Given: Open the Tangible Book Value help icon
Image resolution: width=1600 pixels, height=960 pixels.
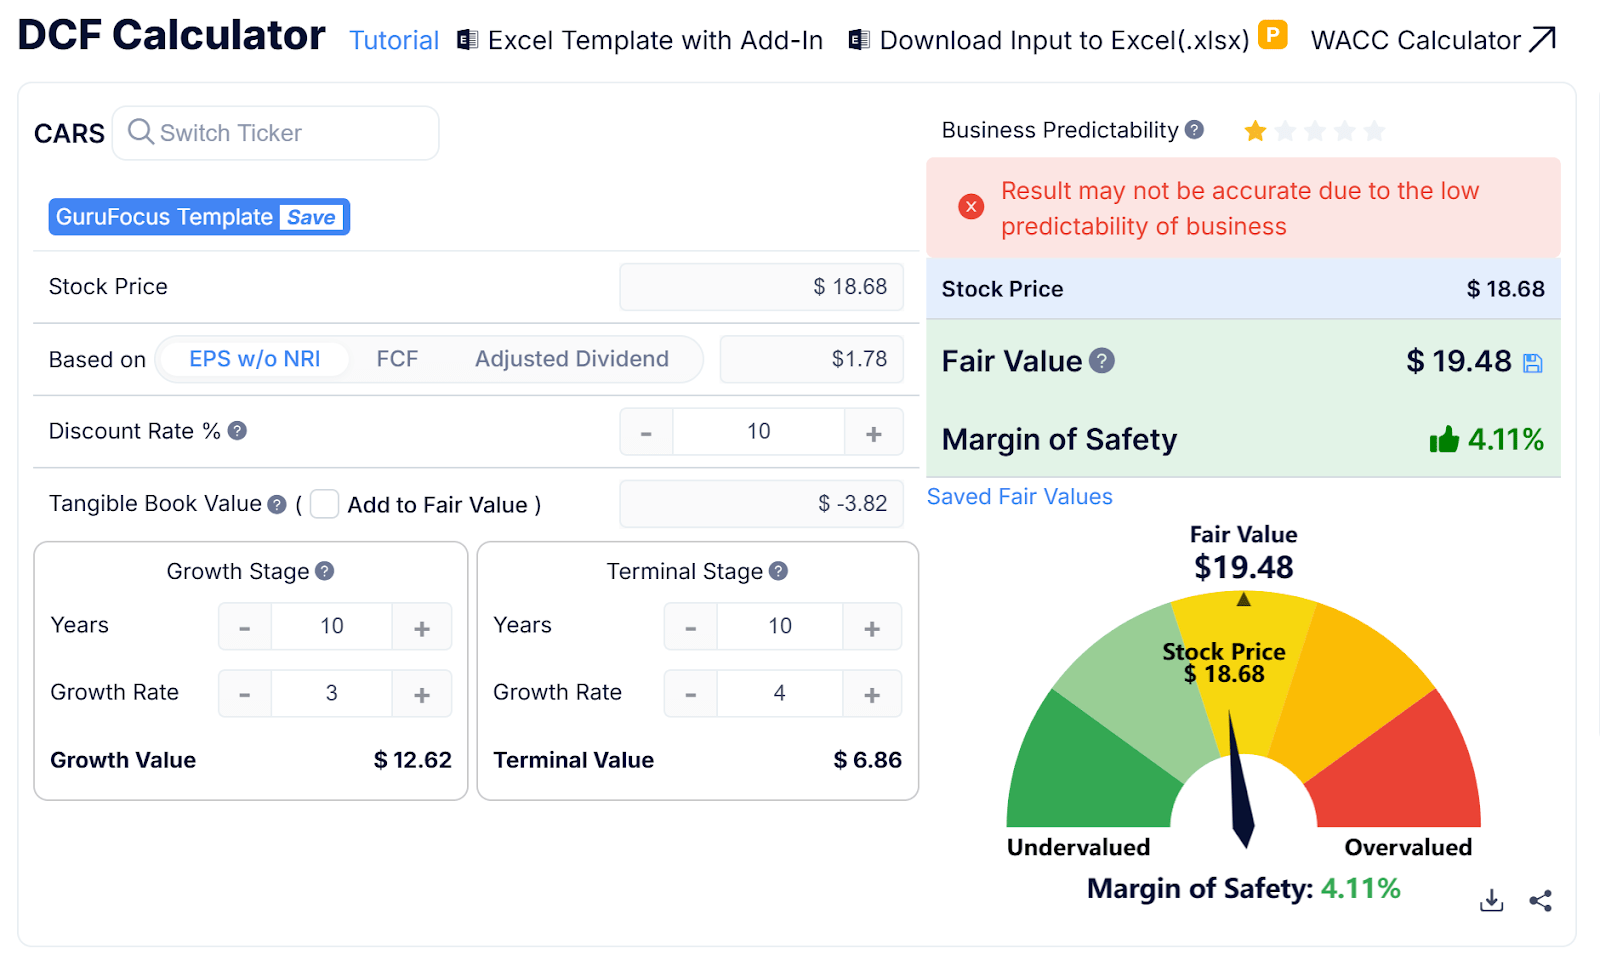Looking at the screenshot, I should 276,504.
